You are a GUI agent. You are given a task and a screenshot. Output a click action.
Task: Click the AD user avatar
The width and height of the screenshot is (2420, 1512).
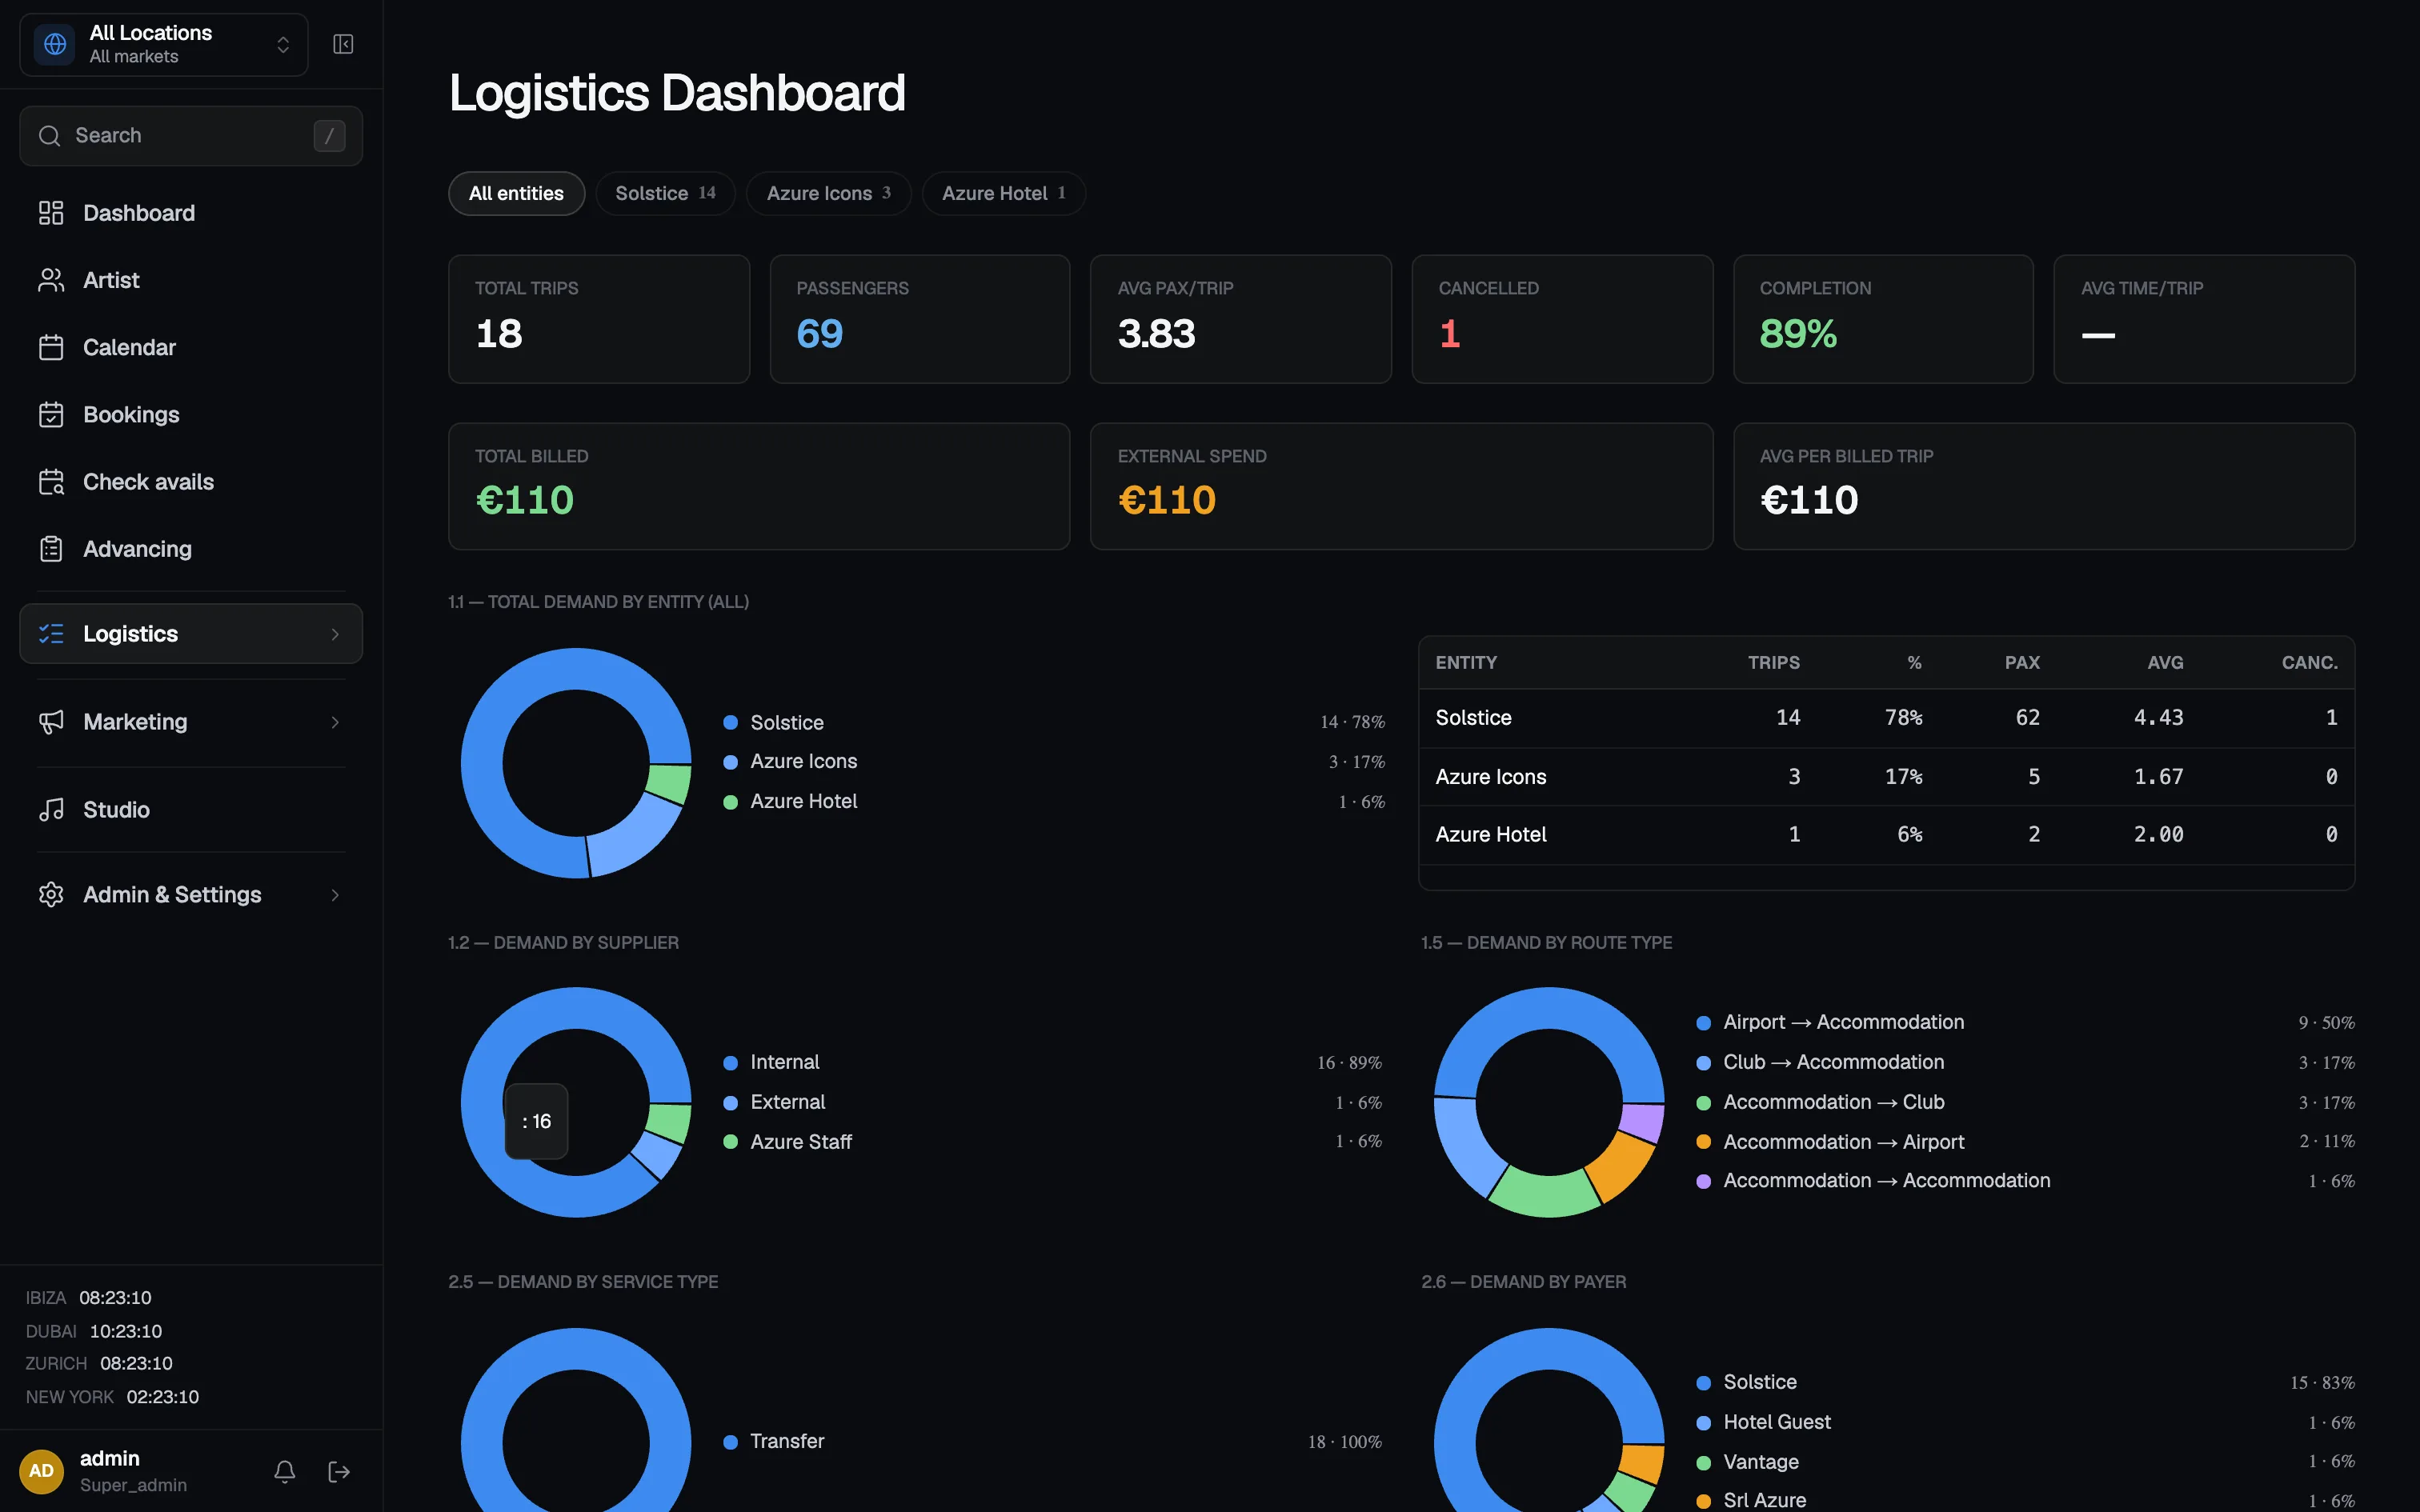[41, 1471]
